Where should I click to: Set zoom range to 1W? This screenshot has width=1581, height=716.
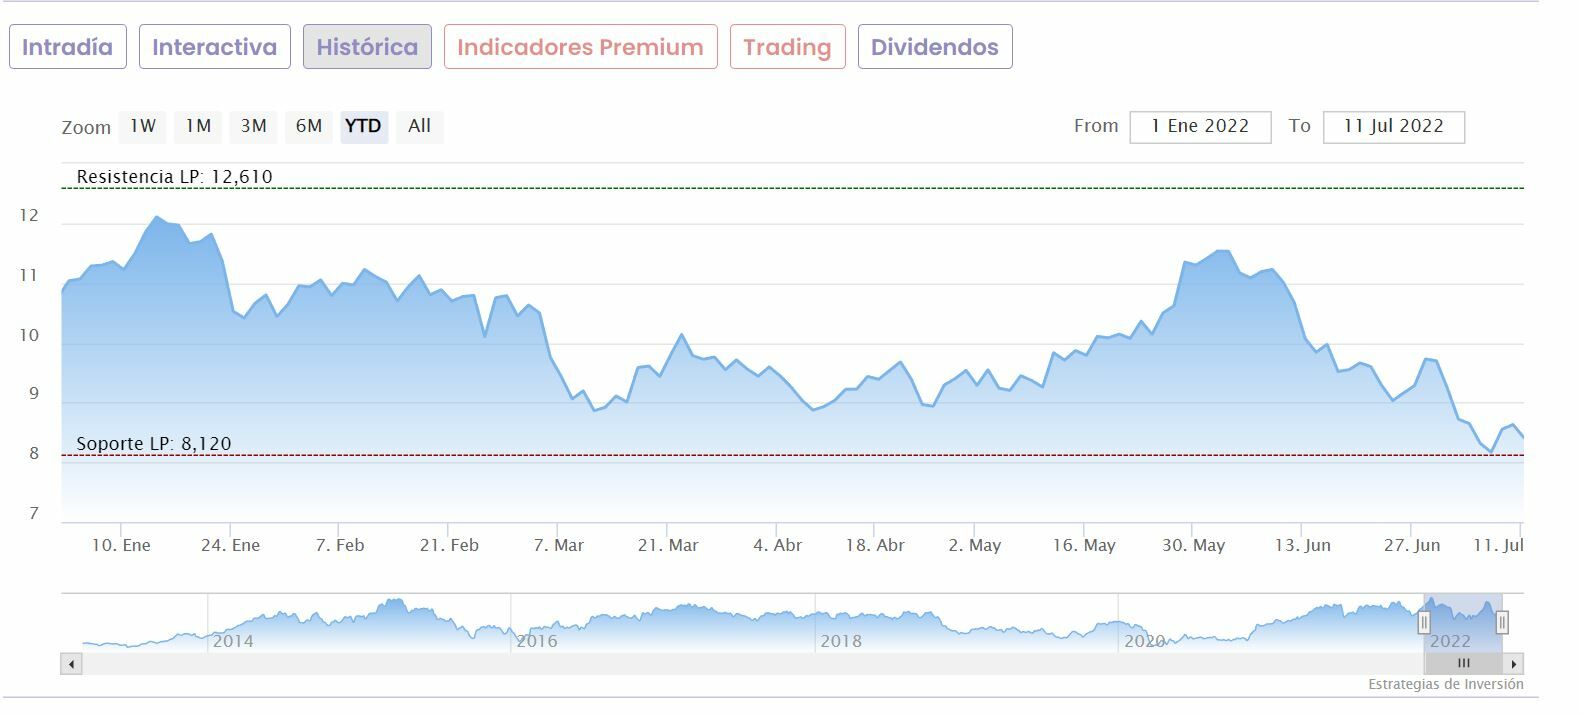click(x=143, y=126)
